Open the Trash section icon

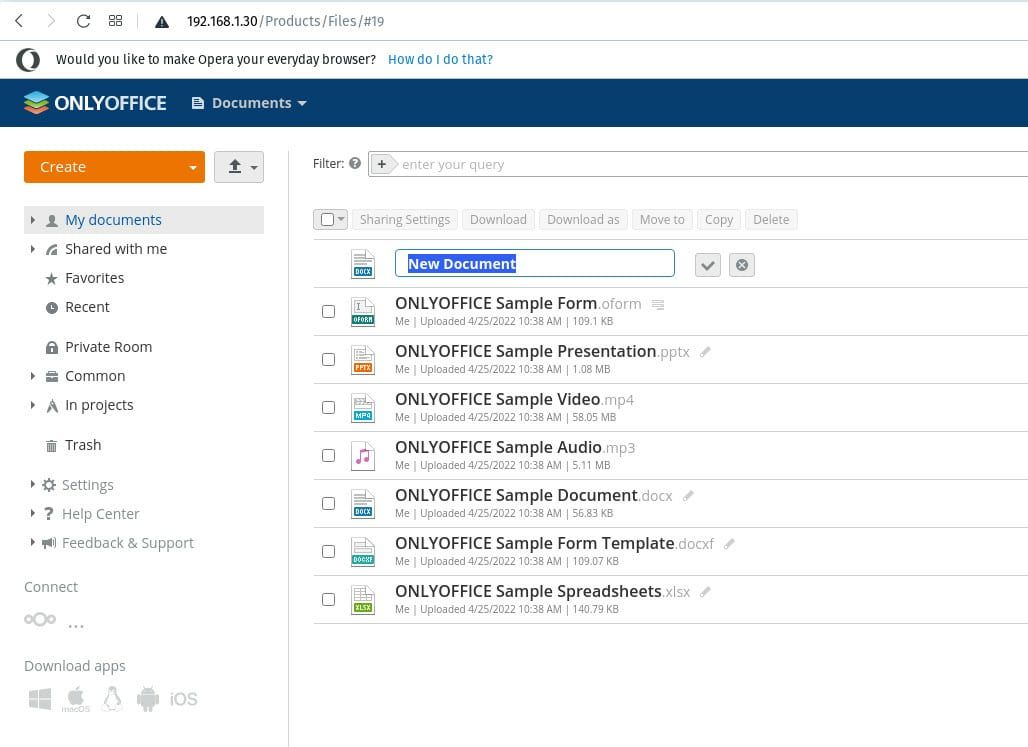(50, 445)
